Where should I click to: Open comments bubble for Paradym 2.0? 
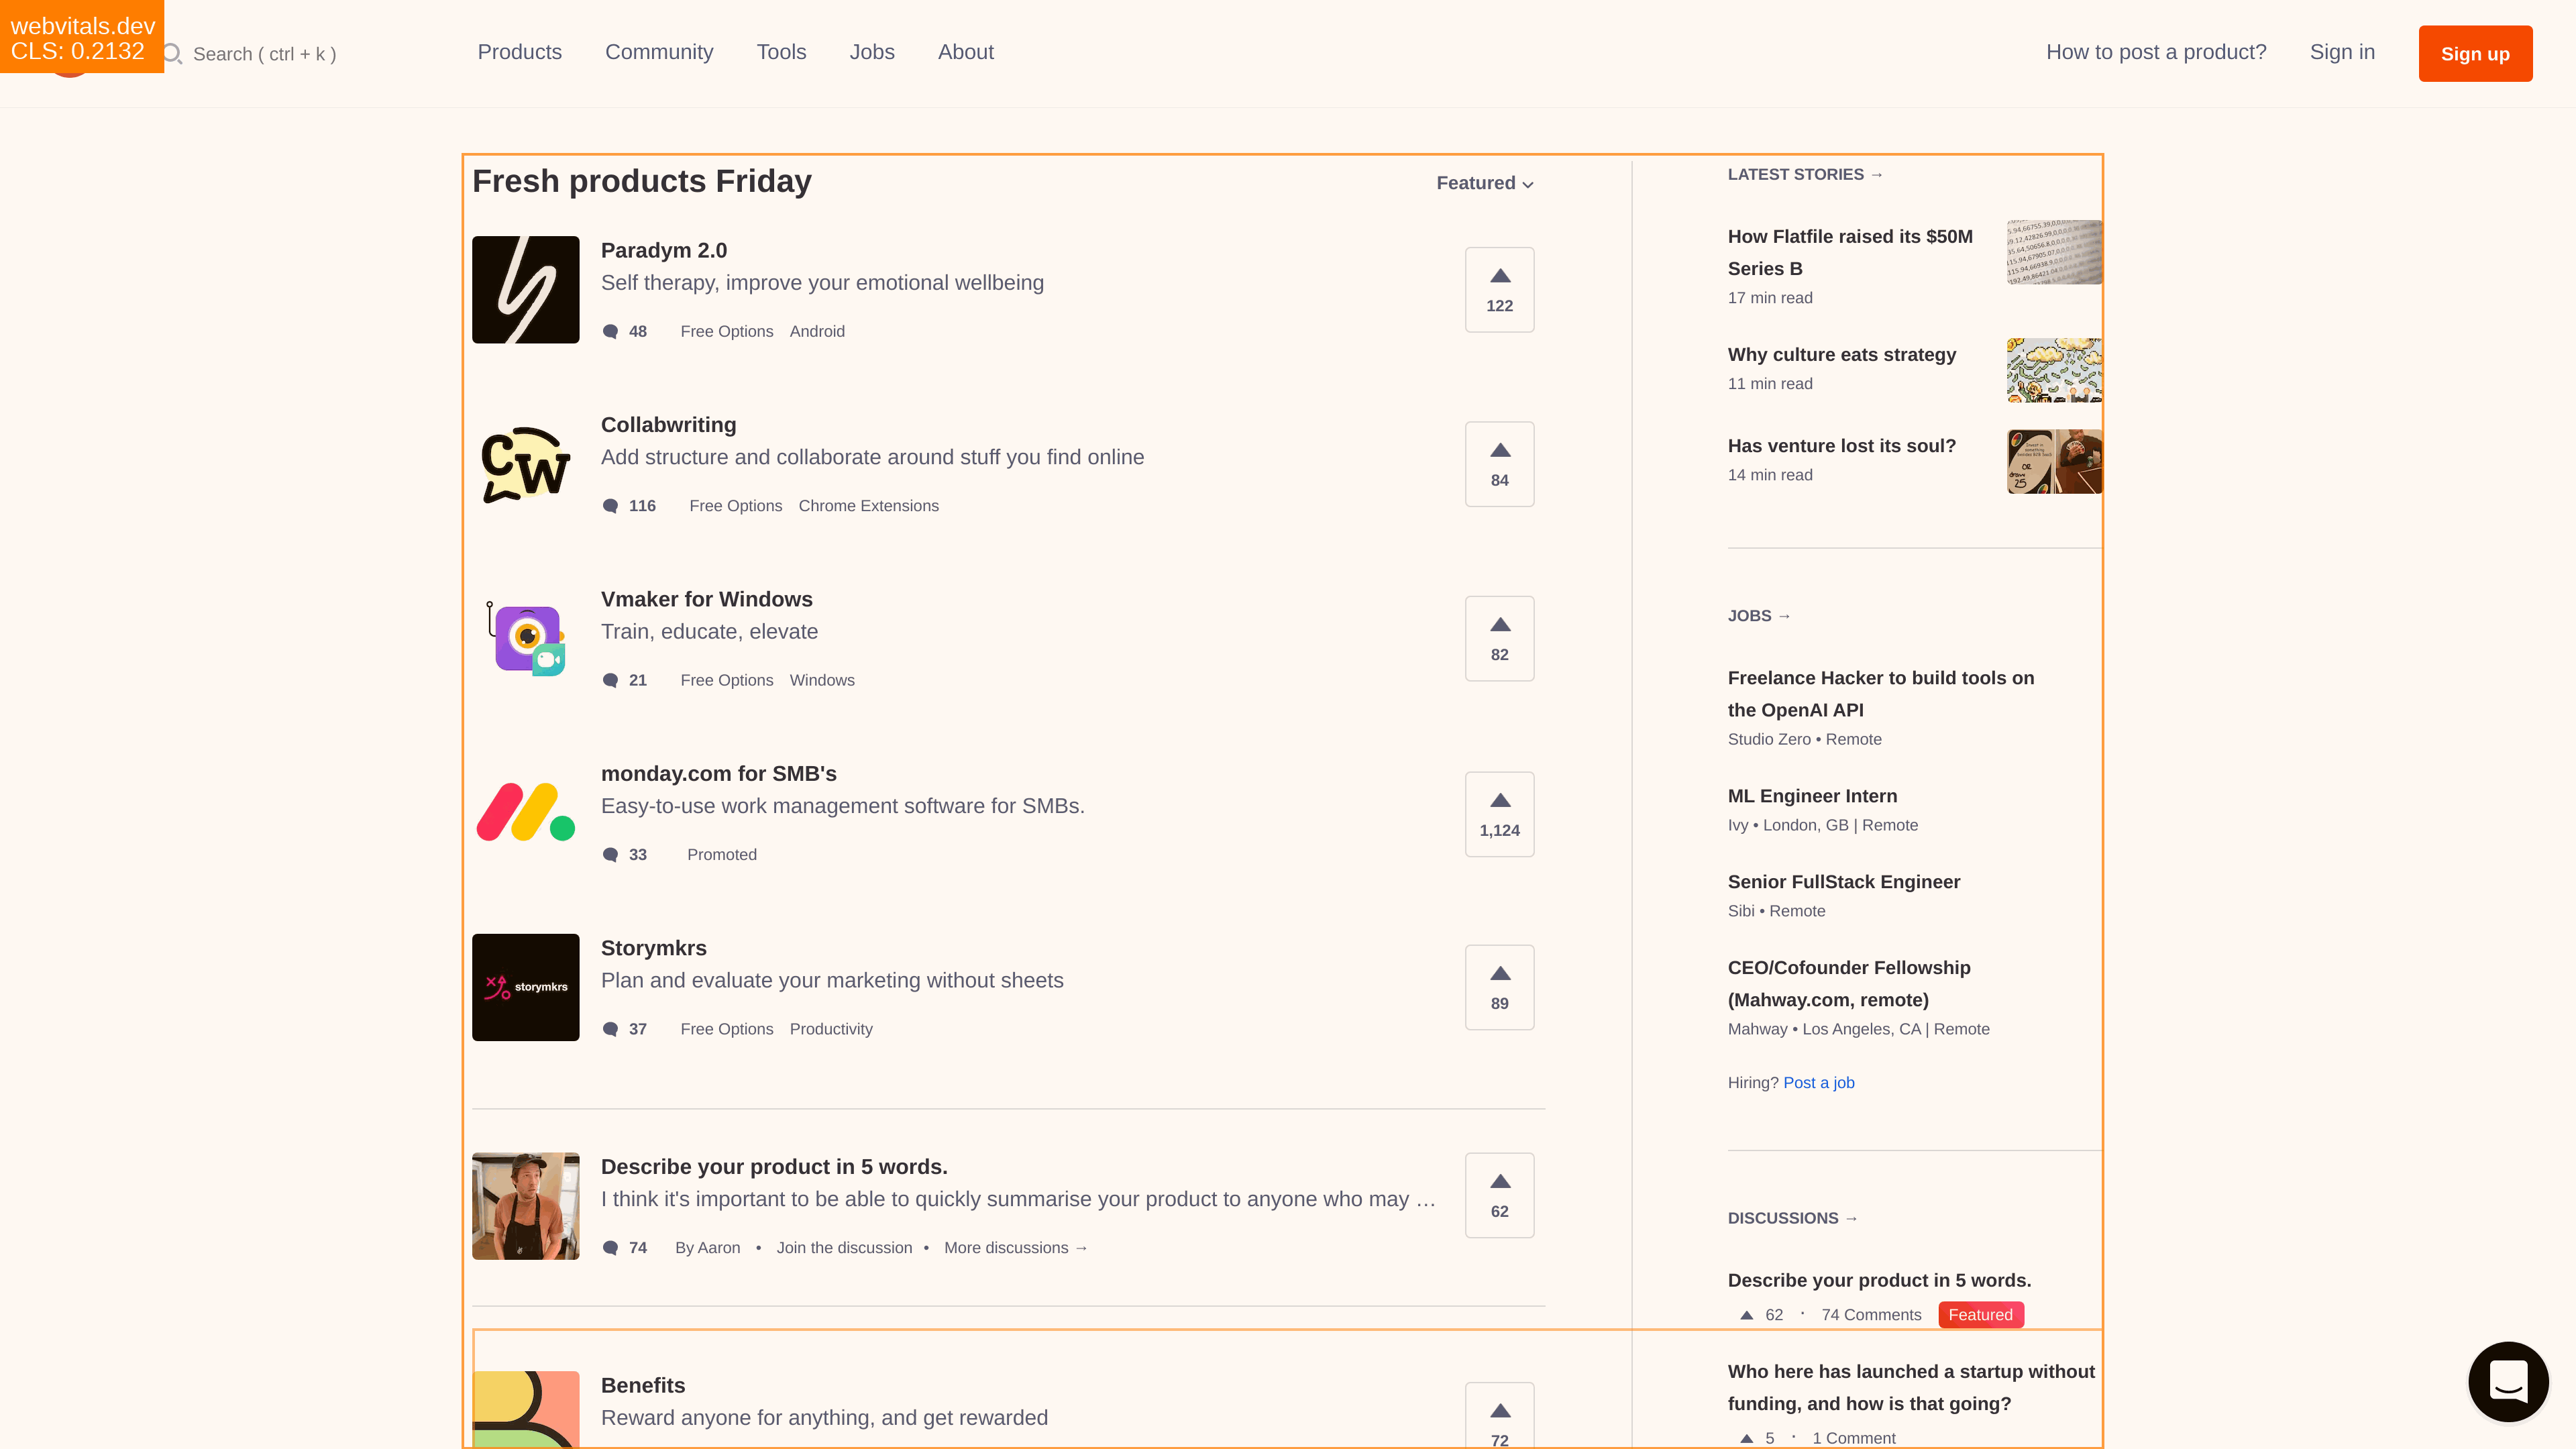[610, 331]
